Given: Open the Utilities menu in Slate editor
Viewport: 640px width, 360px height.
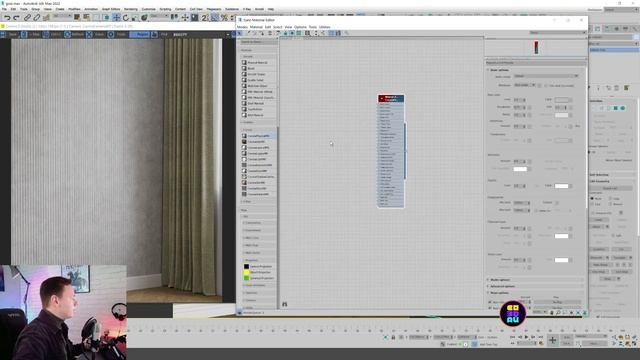Looking at the screenshot, I should pyautogui.click(x=324, y=27).
